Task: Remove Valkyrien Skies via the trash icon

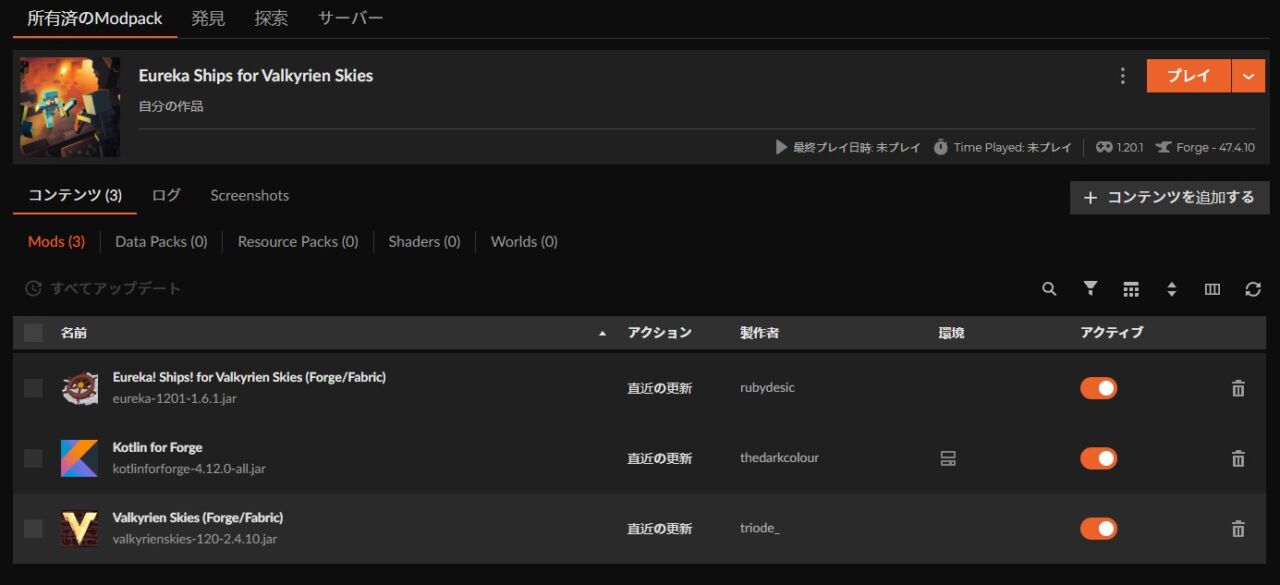Action: pos(1237,527)
